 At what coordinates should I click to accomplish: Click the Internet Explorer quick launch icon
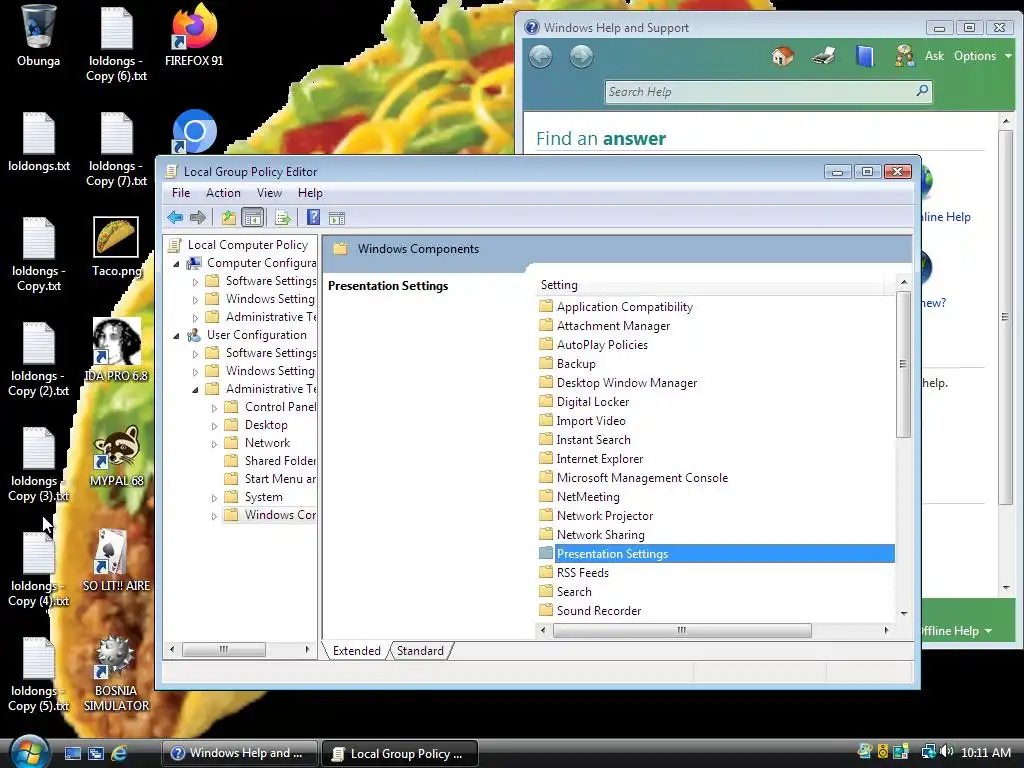pyautogui.click(x=118, y=753)
